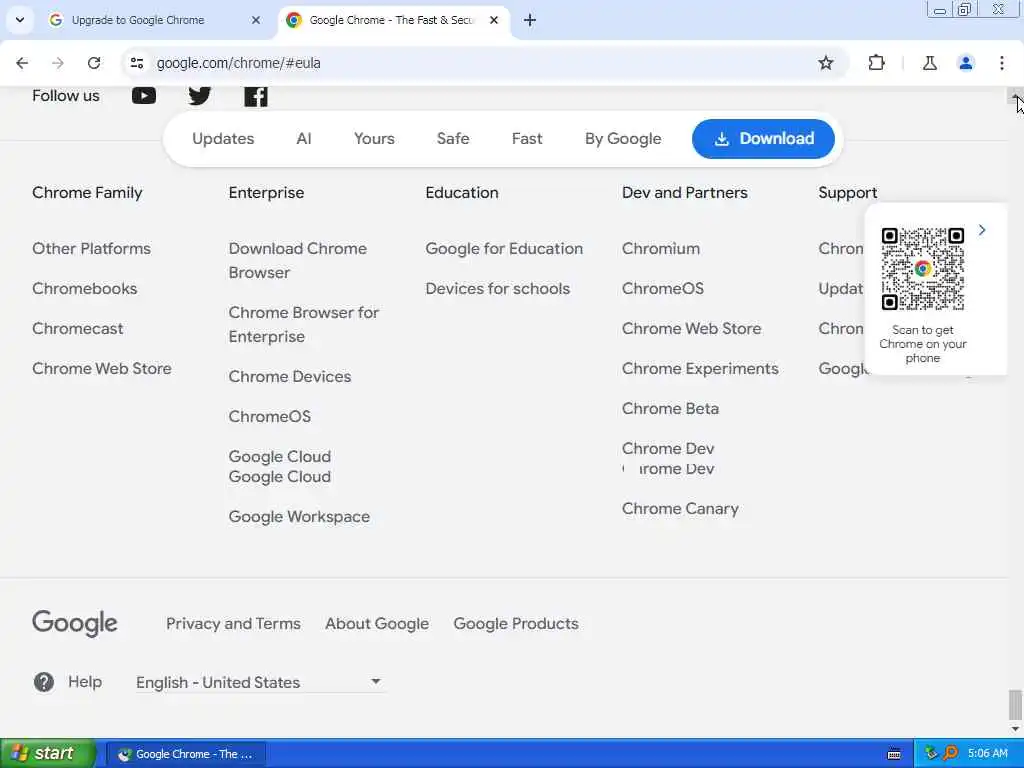Image resolution: width=1024 pixels, height=768 pixels.
Task: Open the tab search dropdown arrow
Action: [20, 20]
